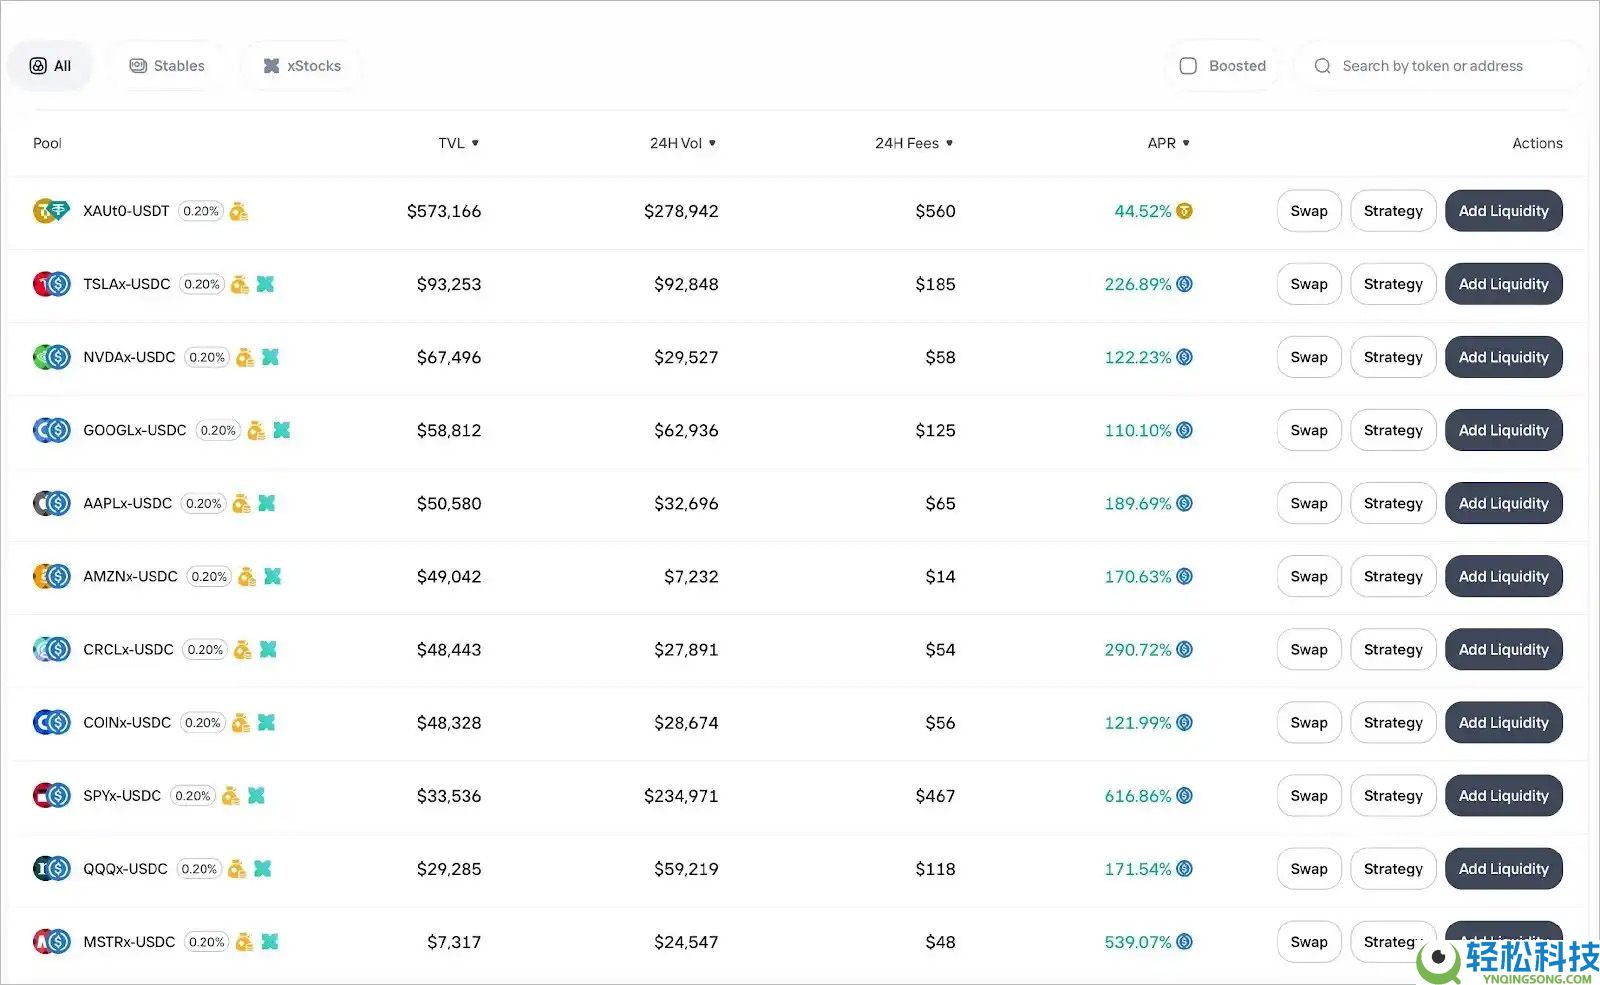Viewport: 1600px width, 985px height.
Task: Enable the Boosted filter checkbox
Action: tap(1187, 65)
